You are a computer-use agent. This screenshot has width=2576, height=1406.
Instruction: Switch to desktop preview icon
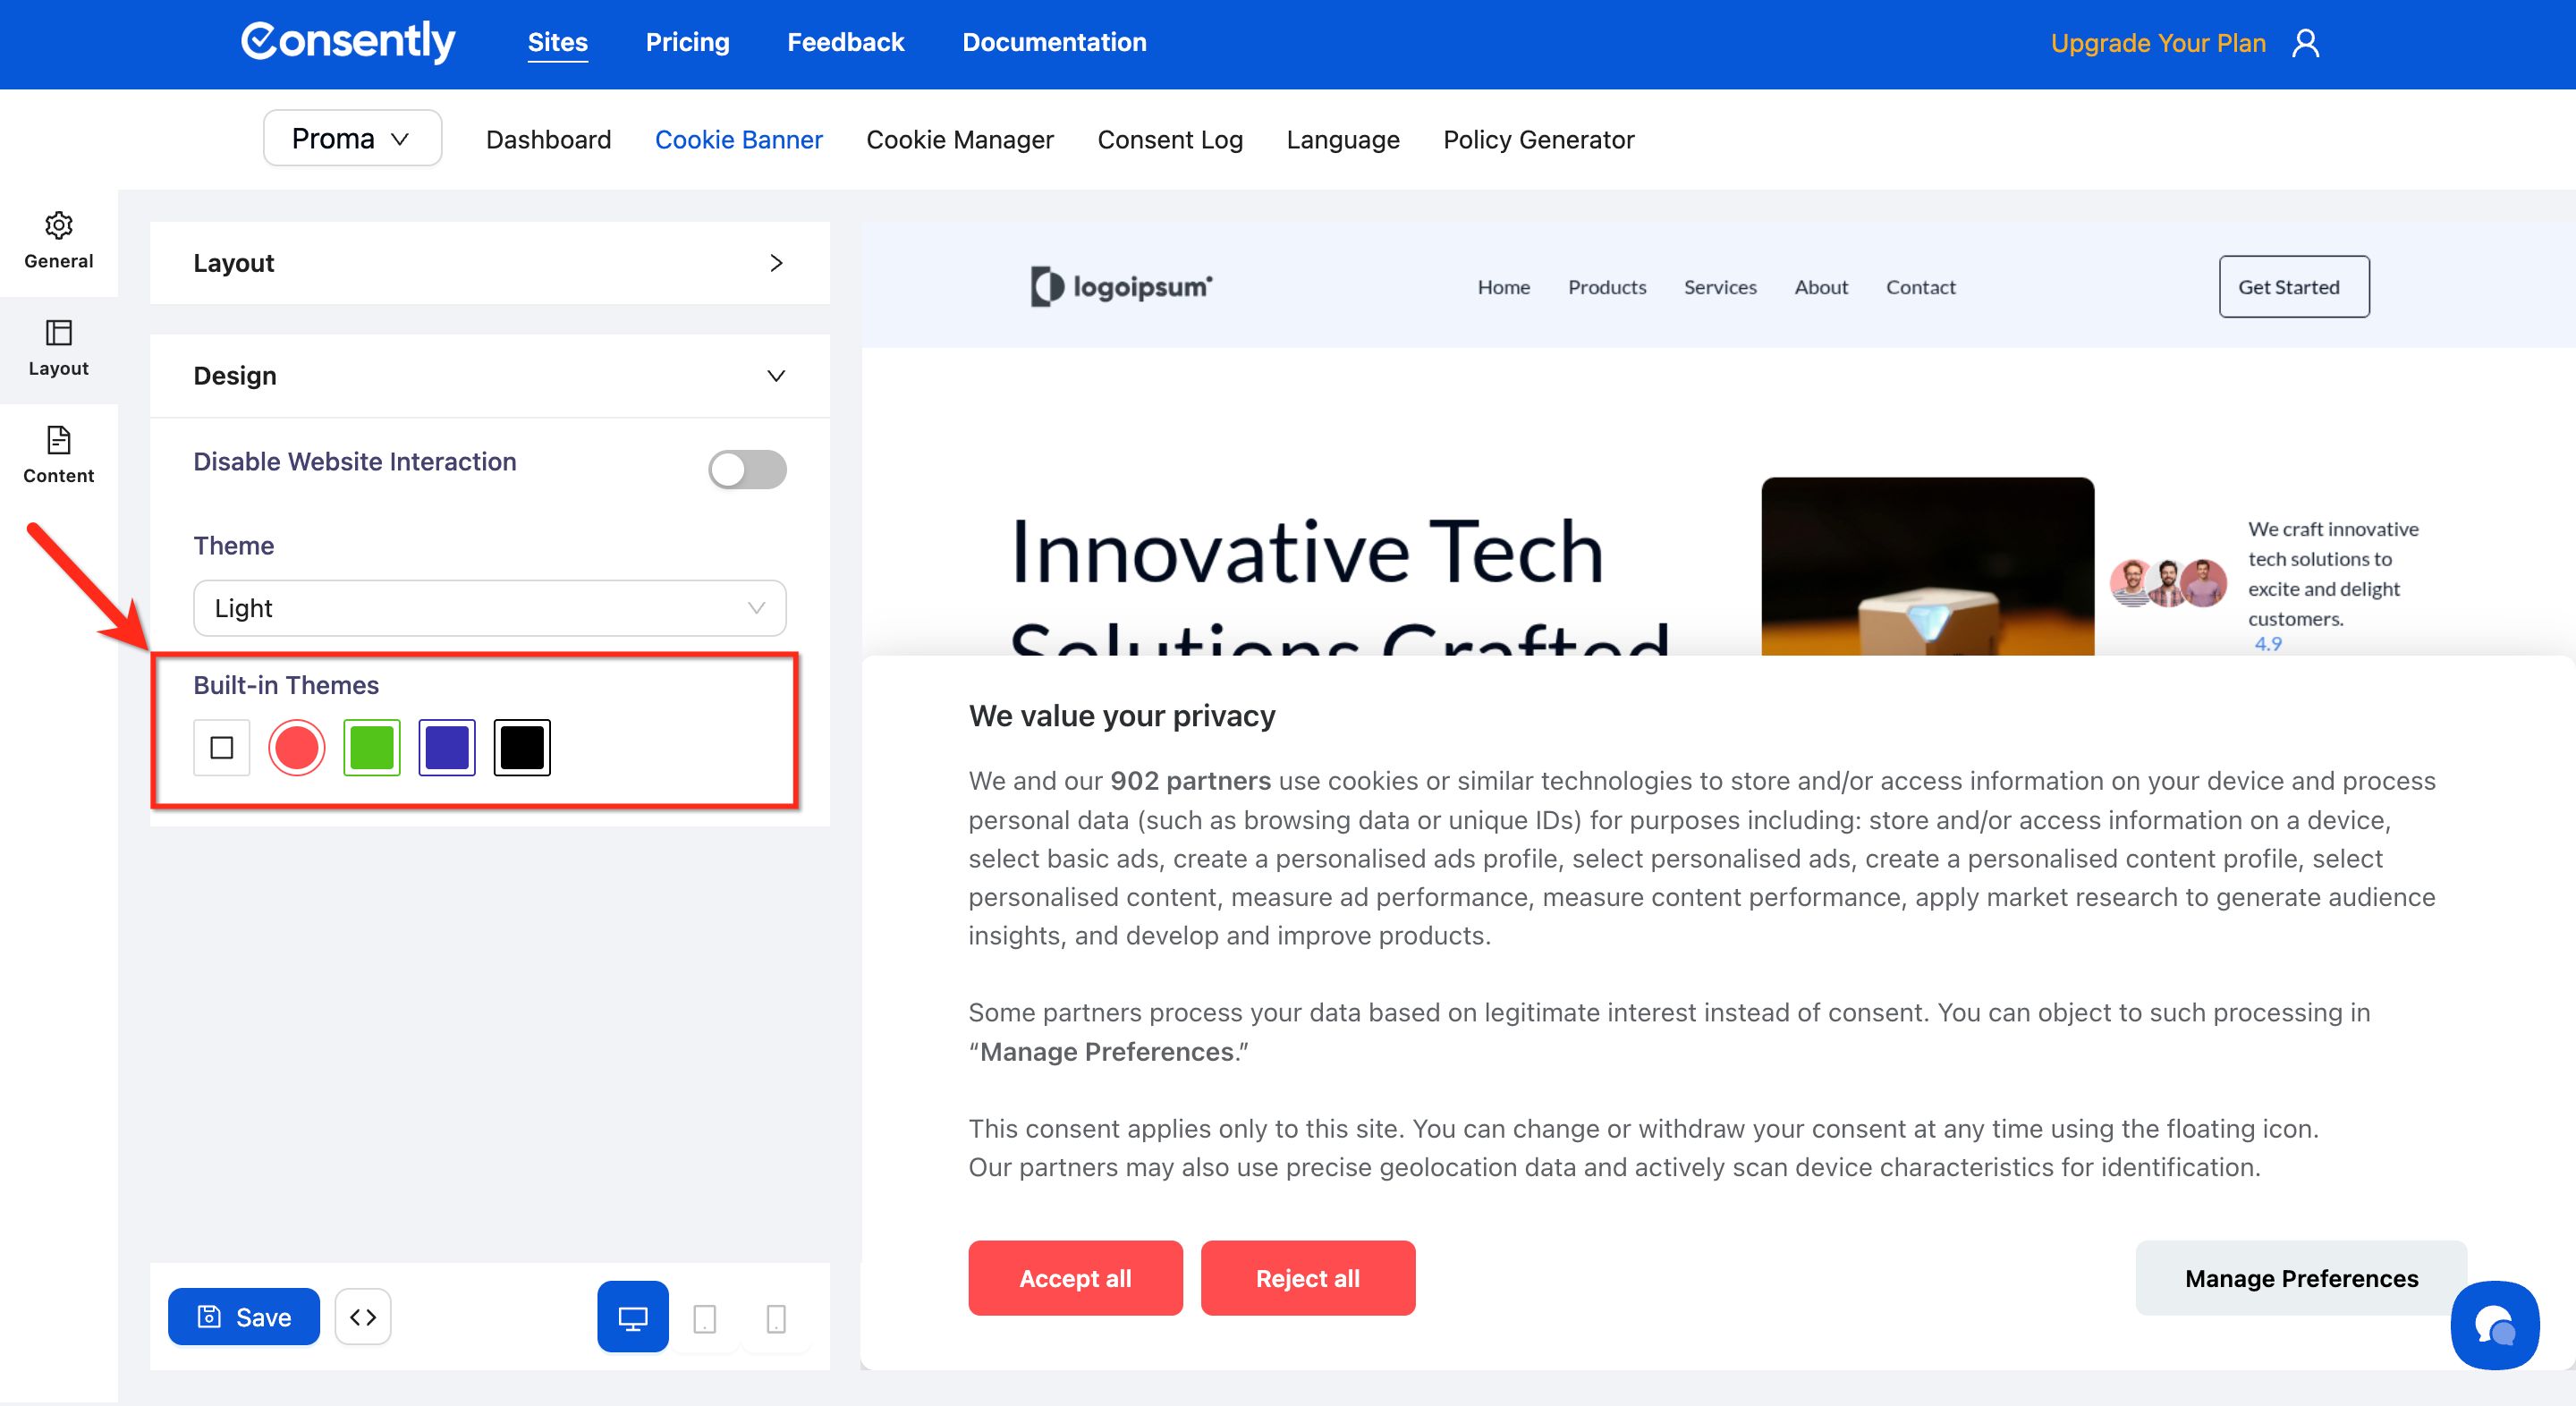point(632,1317)
